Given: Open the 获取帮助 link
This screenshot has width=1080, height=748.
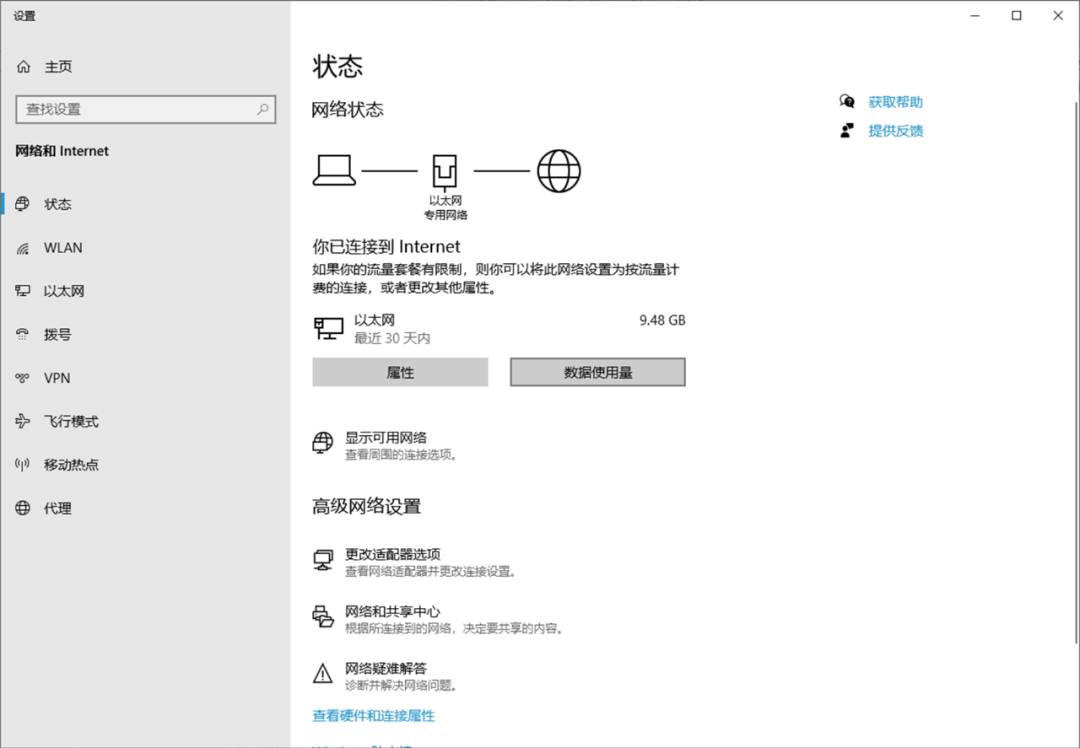Looking at the screenshot, I should point(895,102).
